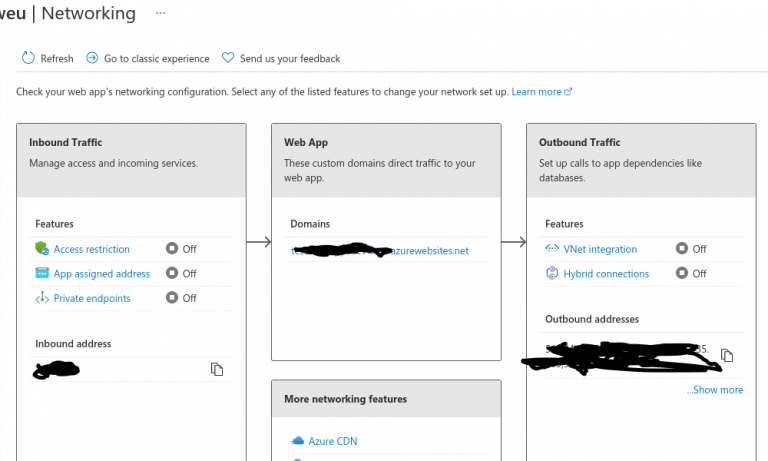Click the VNet integration icon
The height and width of the screenshot is (461, 768).
(552, 249)
